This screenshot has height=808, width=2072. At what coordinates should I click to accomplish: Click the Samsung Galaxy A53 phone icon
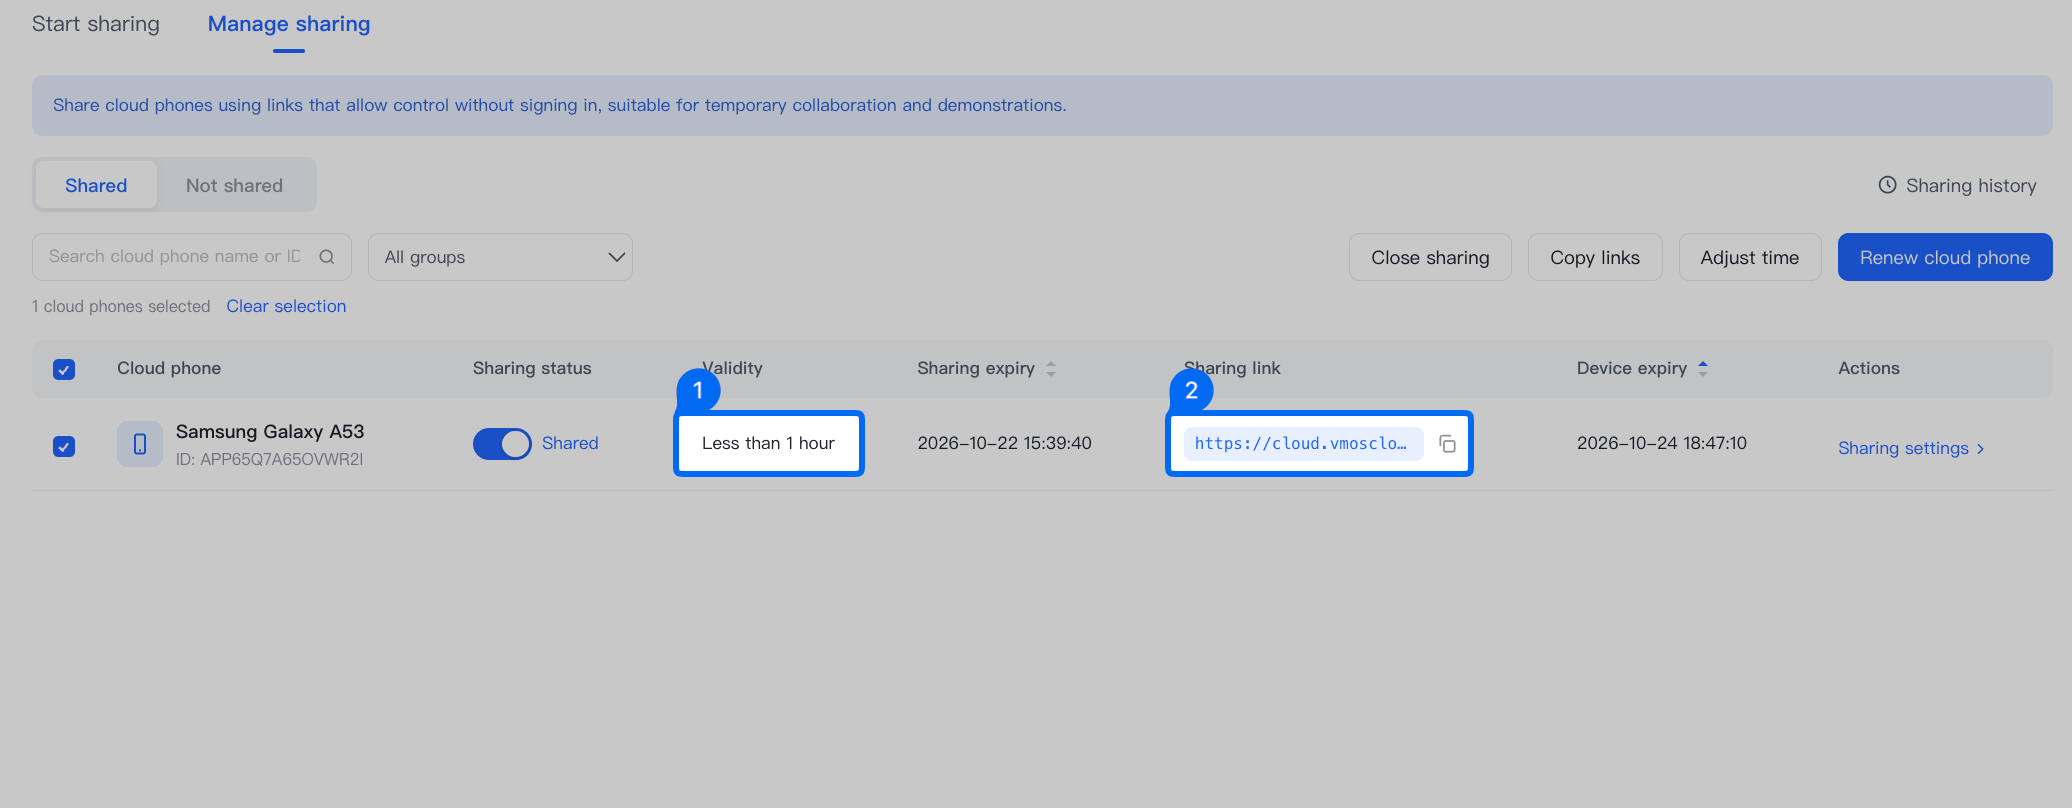click(x=140, y=444)
